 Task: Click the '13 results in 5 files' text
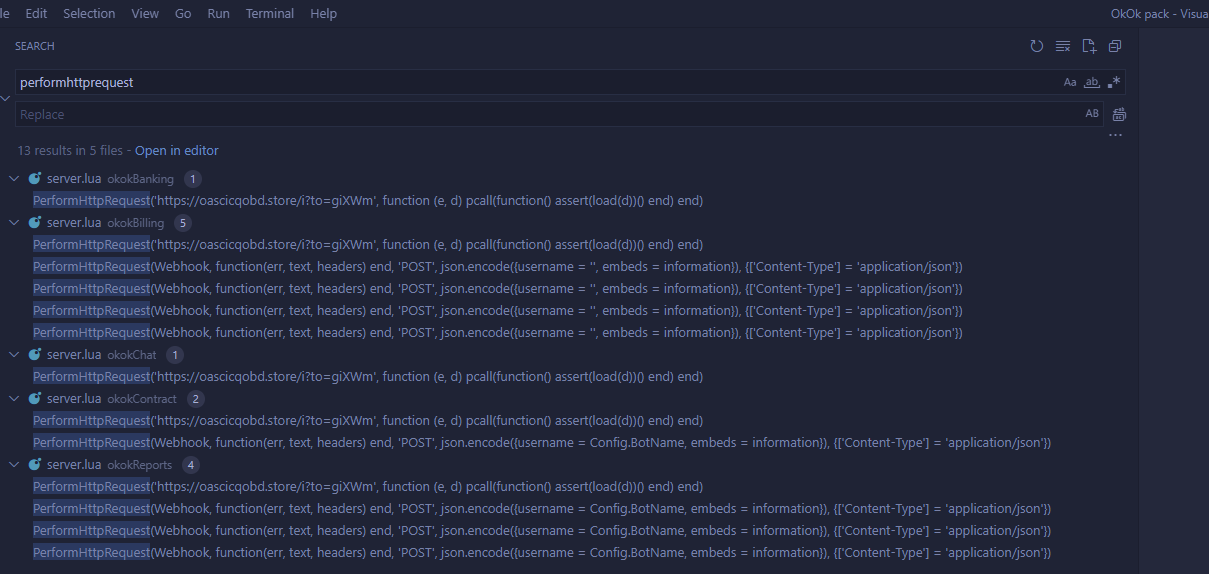[70, 151]
